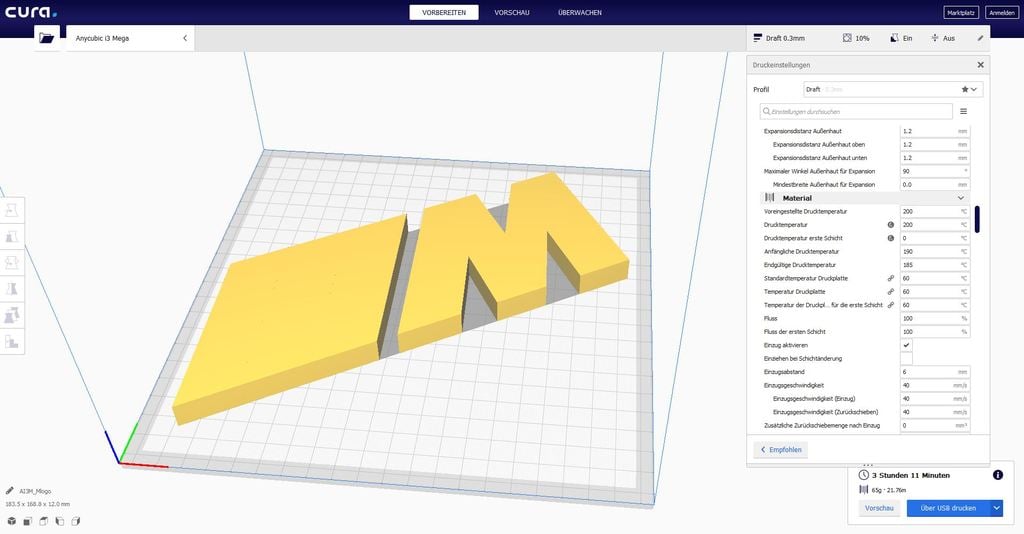Click the Einstellungen durchsuchen search field
The height and width of the screenshot is (534, 1024).
point(856,112)
